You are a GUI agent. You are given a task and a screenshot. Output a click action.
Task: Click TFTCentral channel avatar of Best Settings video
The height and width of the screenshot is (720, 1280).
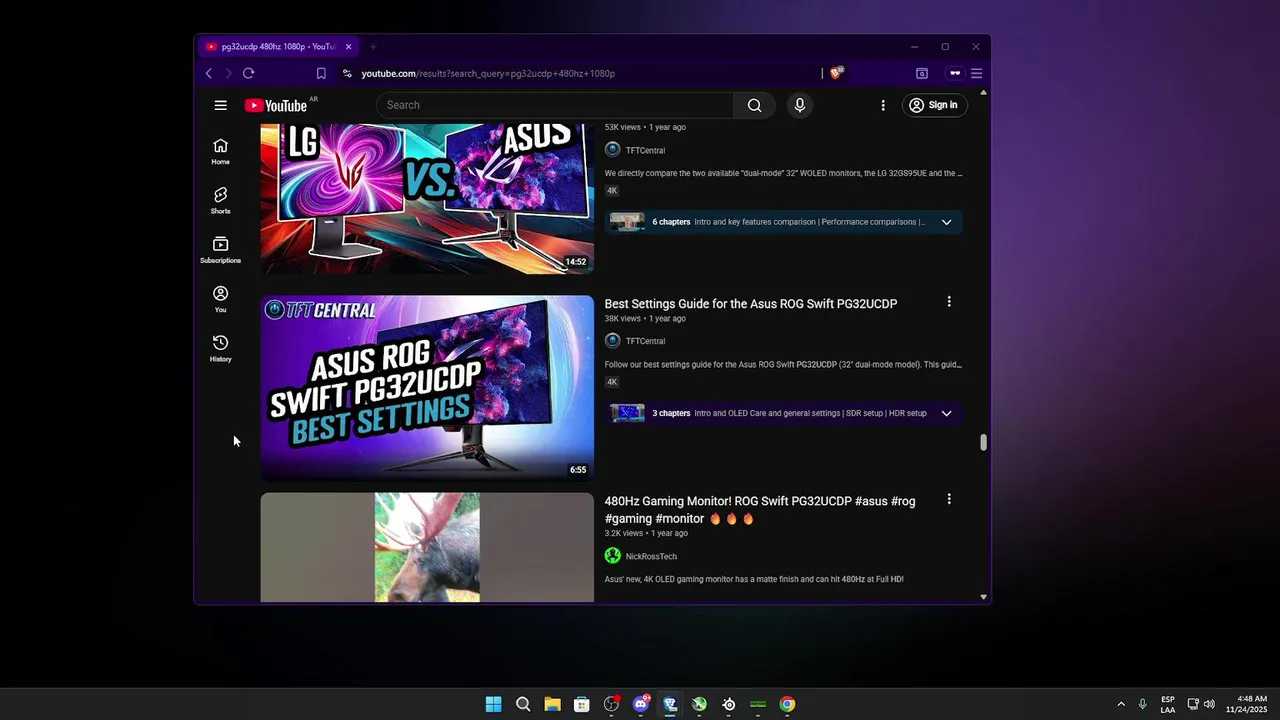[x=613, y=341]
